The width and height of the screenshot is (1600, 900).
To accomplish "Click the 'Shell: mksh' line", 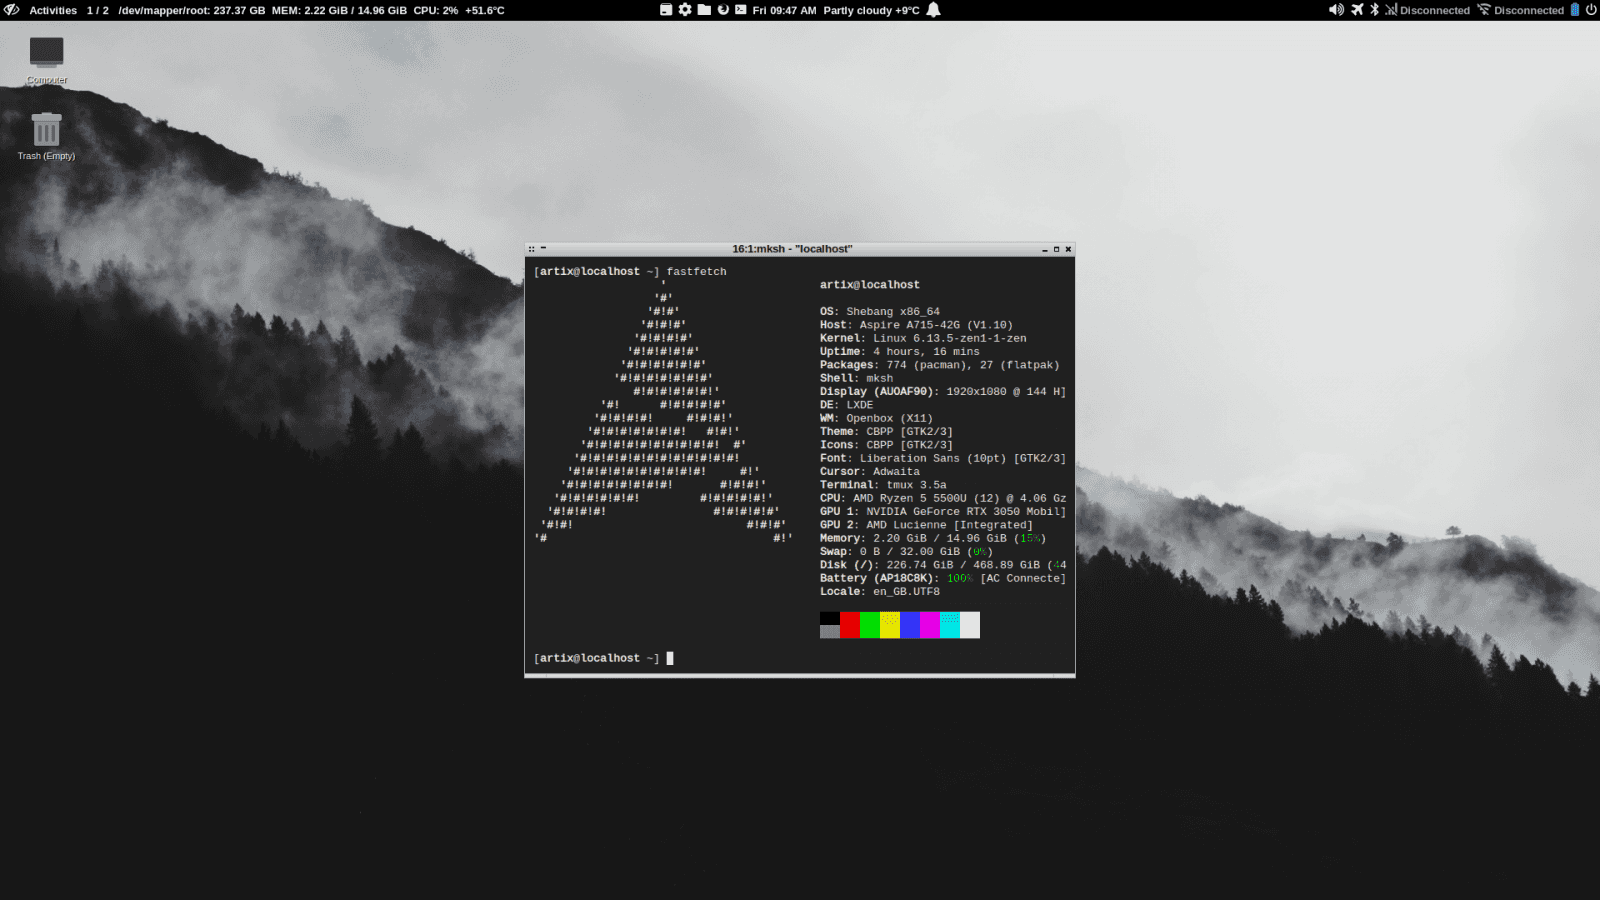I will click(x=857, y=378).
